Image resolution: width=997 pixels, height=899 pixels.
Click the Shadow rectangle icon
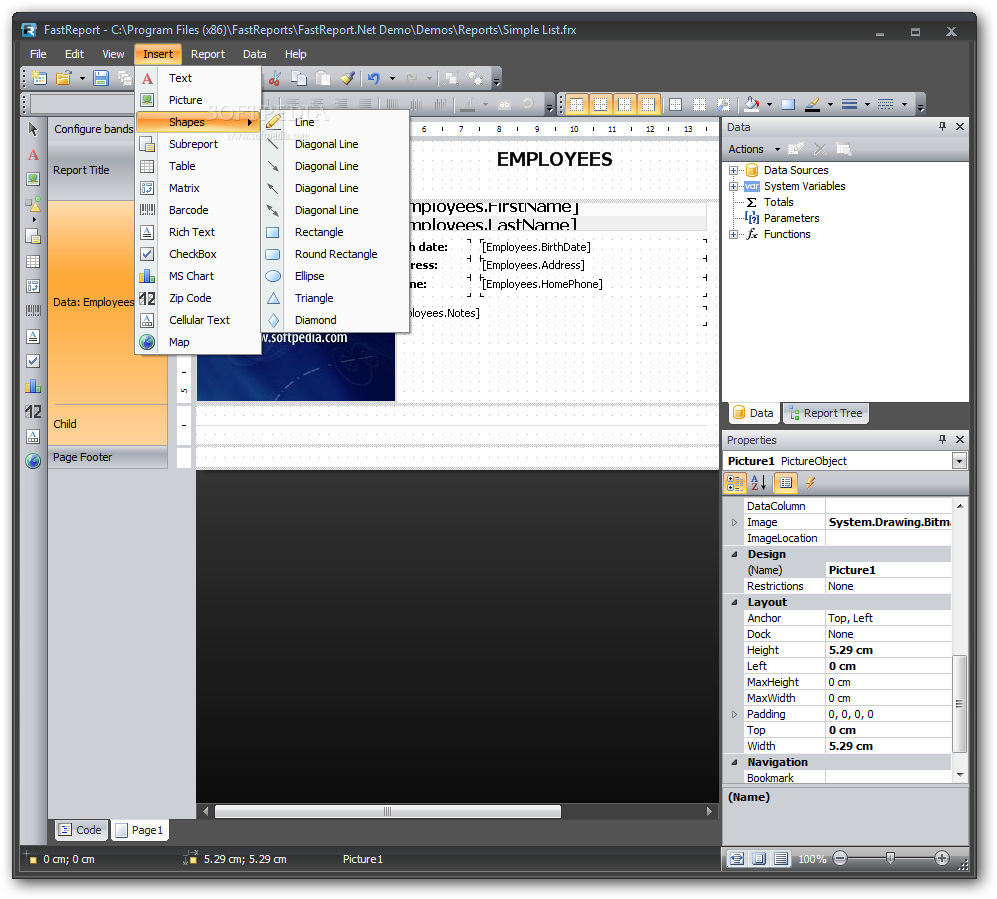point(788,104)
